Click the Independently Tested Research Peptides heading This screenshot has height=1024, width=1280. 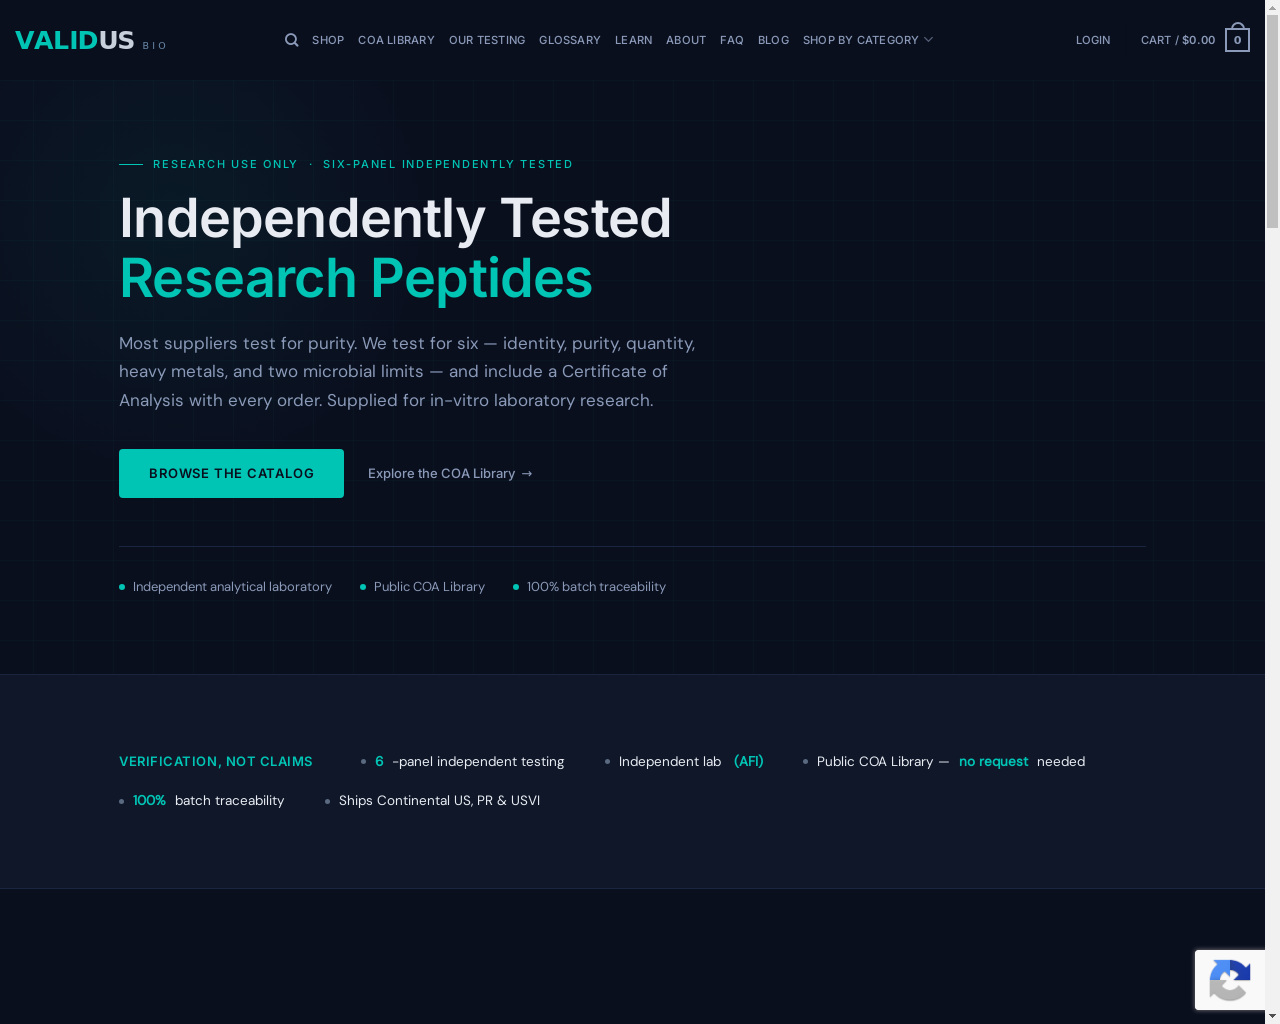coord(395,248)
